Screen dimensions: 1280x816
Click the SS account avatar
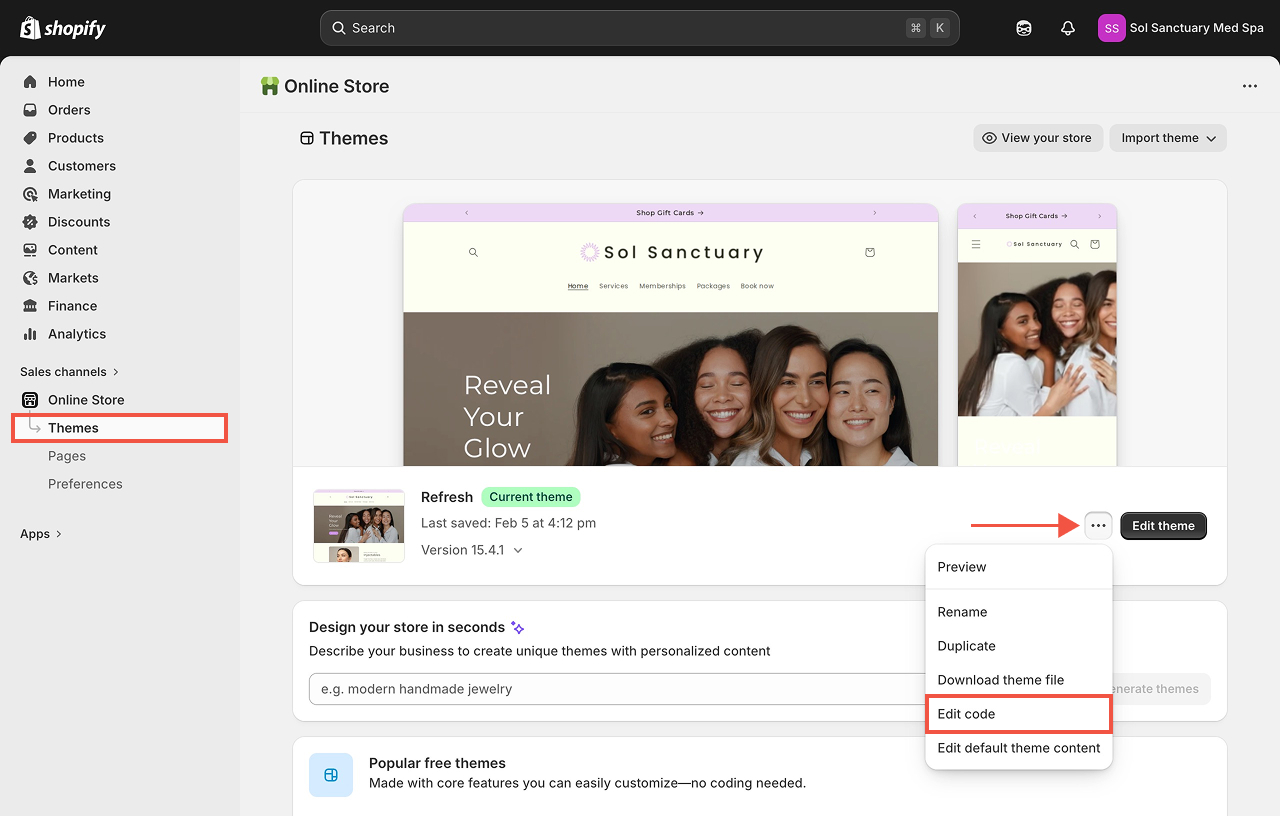[x=1111, y=28]
